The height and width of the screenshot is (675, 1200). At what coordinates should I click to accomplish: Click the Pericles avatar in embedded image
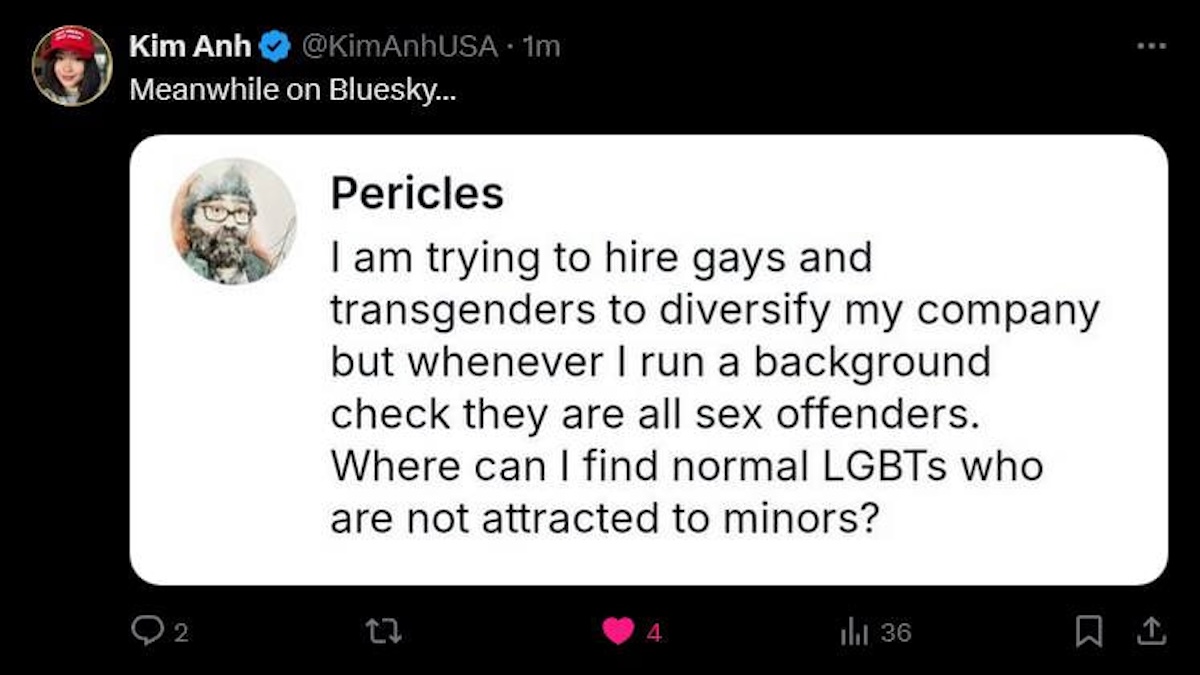pos(233,221)
